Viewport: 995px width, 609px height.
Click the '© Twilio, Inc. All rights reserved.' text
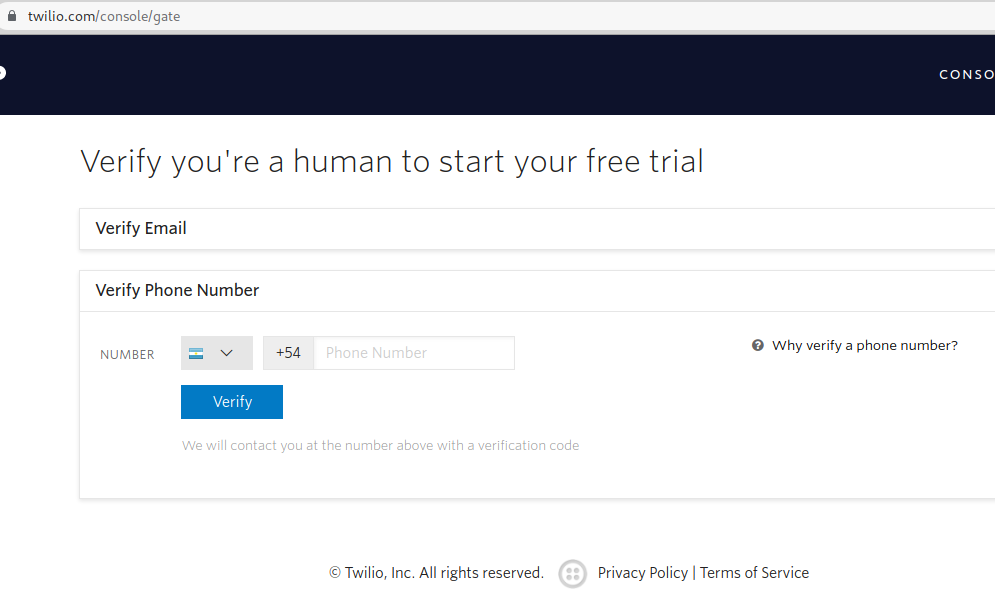pyautogui.click(x=436, y=573)
